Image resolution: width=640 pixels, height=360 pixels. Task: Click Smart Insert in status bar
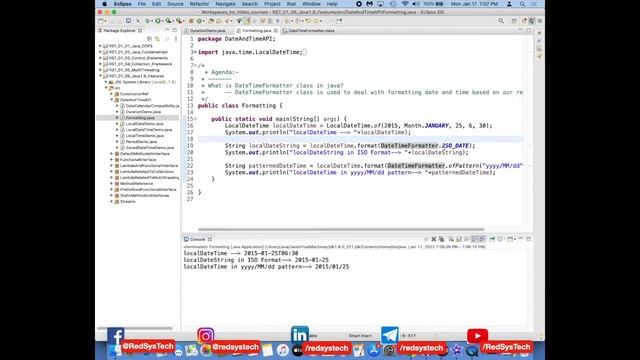360,336
